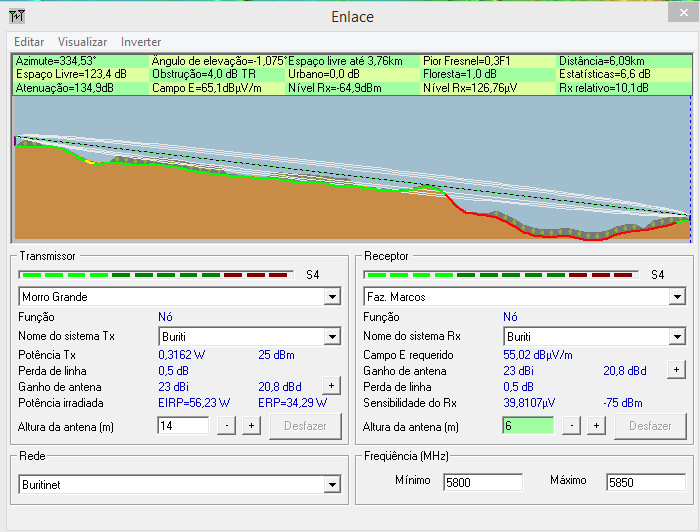
Task: Expand the Buritinet network dropdown
Action: (332, 485)
